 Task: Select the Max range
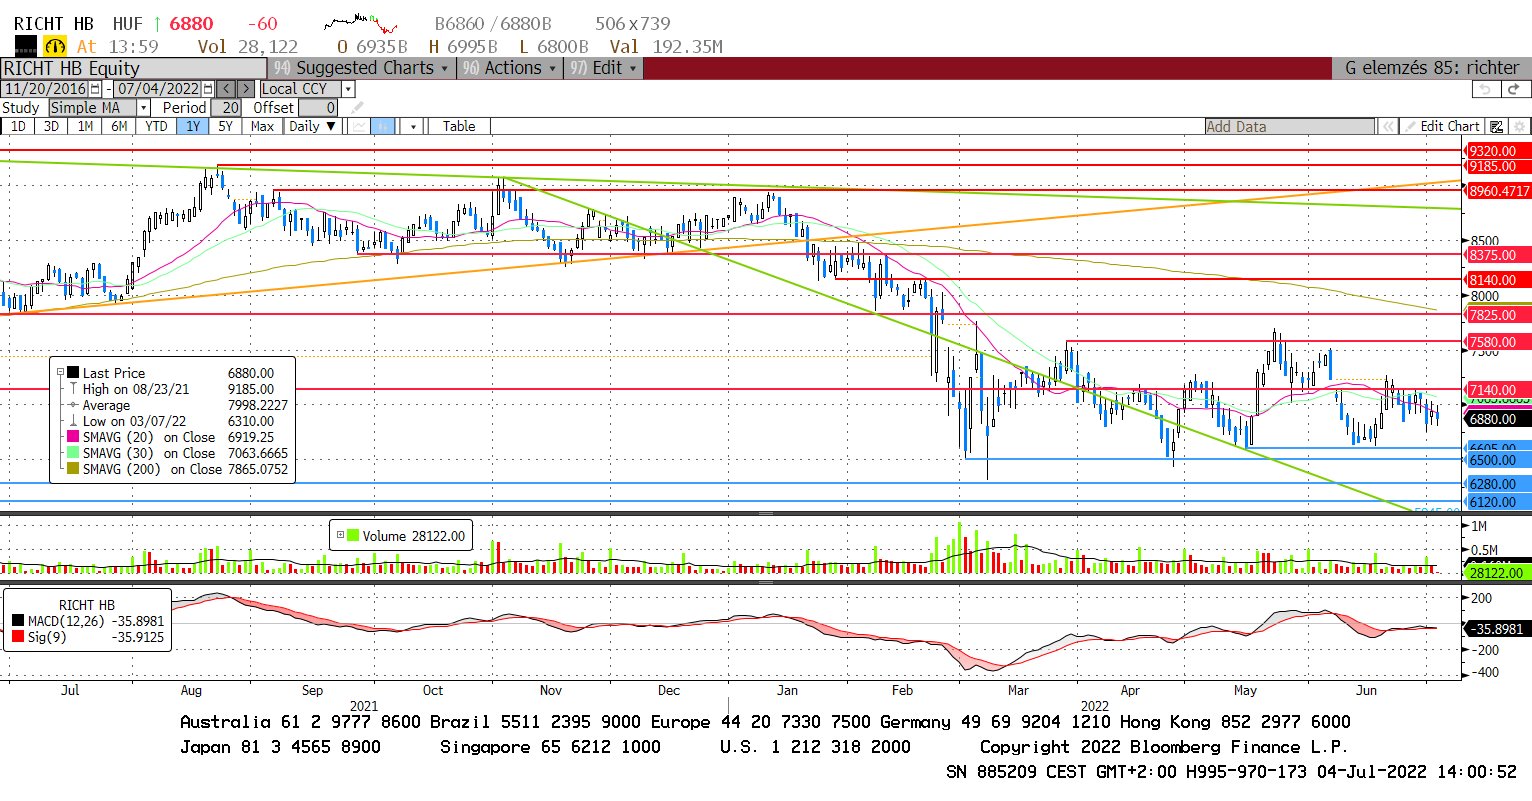pyautogui.click(x=262, y=126)
